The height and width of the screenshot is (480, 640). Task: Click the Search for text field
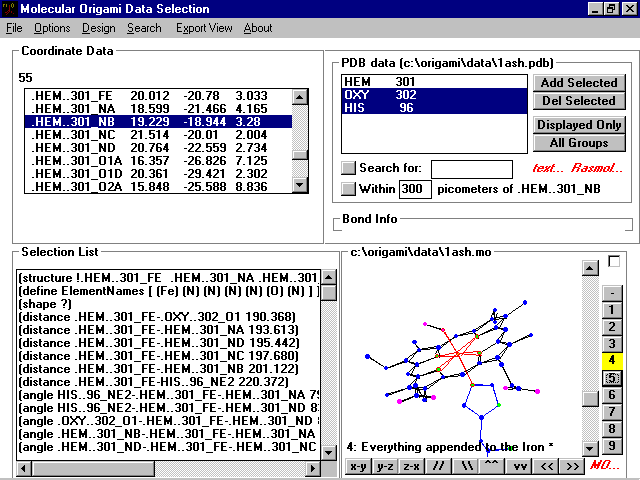point(471,169)
